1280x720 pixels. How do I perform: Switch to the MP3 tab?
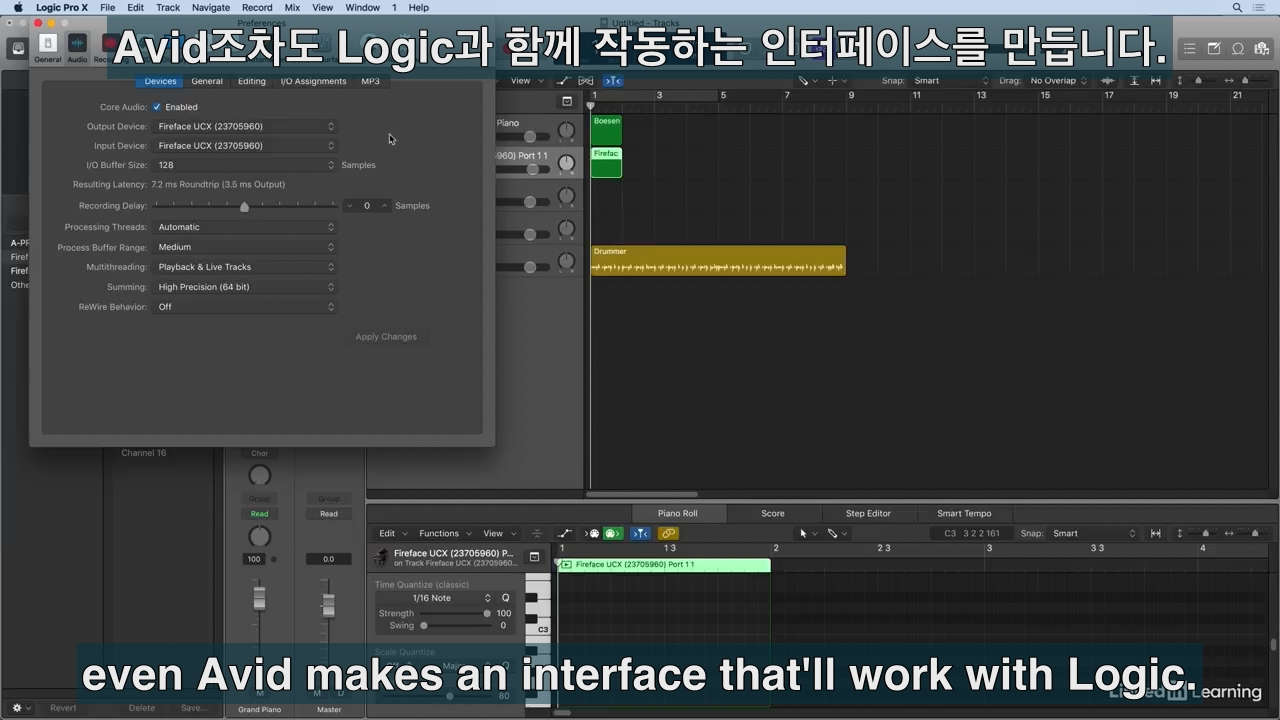(370, 81)
